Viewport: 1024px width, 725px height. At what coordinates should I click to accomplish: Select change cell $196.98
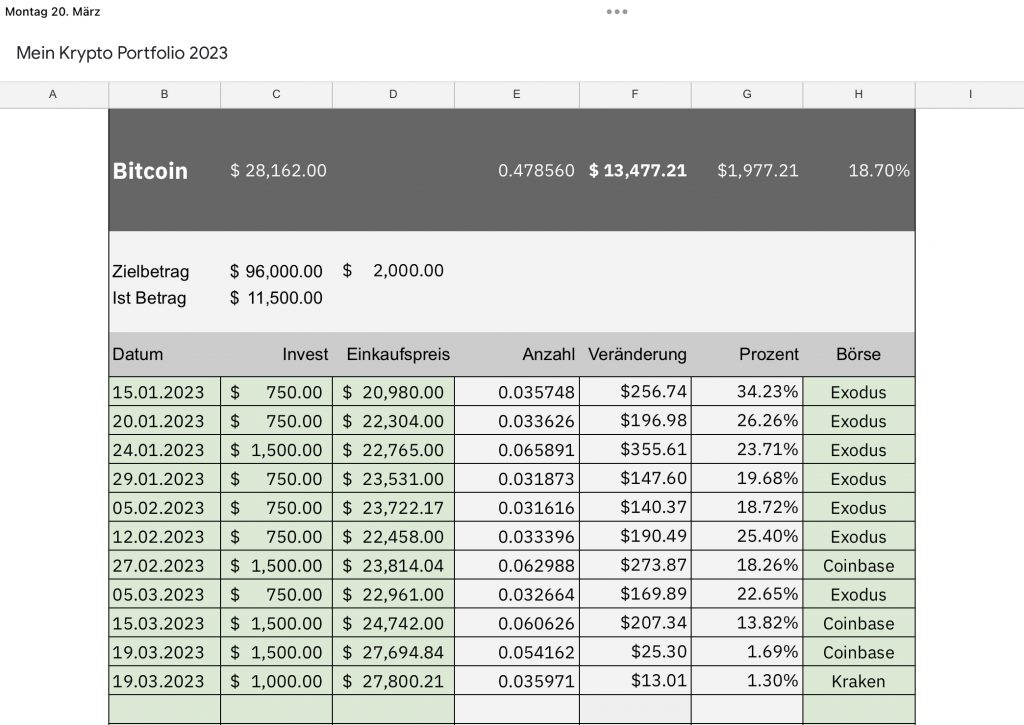click(x=635, y=421)
